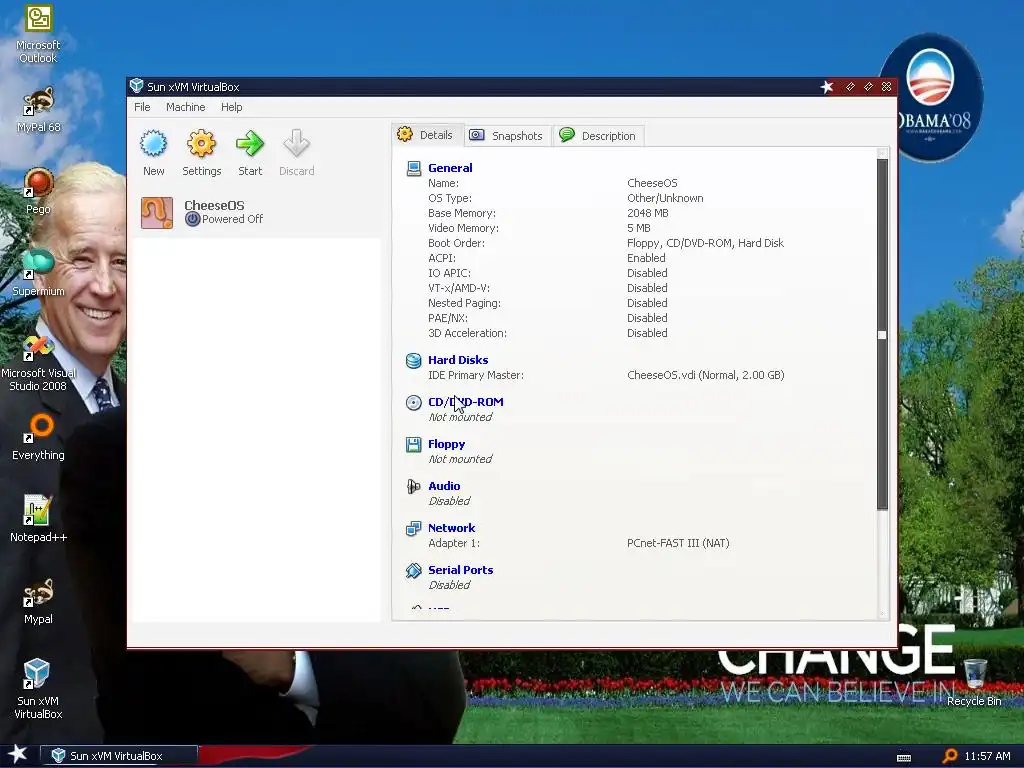The image size is (1024, 768).
Task: Click Sun xVM VirtualBox taskbar button
Action: coord(120,756)
